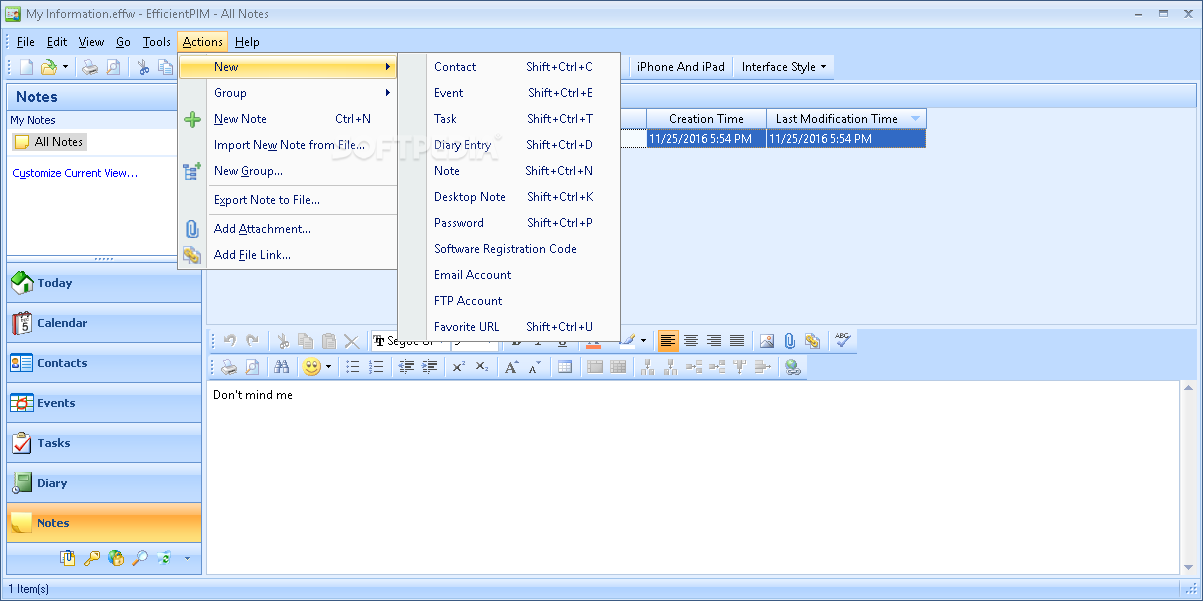This screenshot has height=601, width=1203.
Task: Redo the edit in the note editor
Action: pos(252,341)
